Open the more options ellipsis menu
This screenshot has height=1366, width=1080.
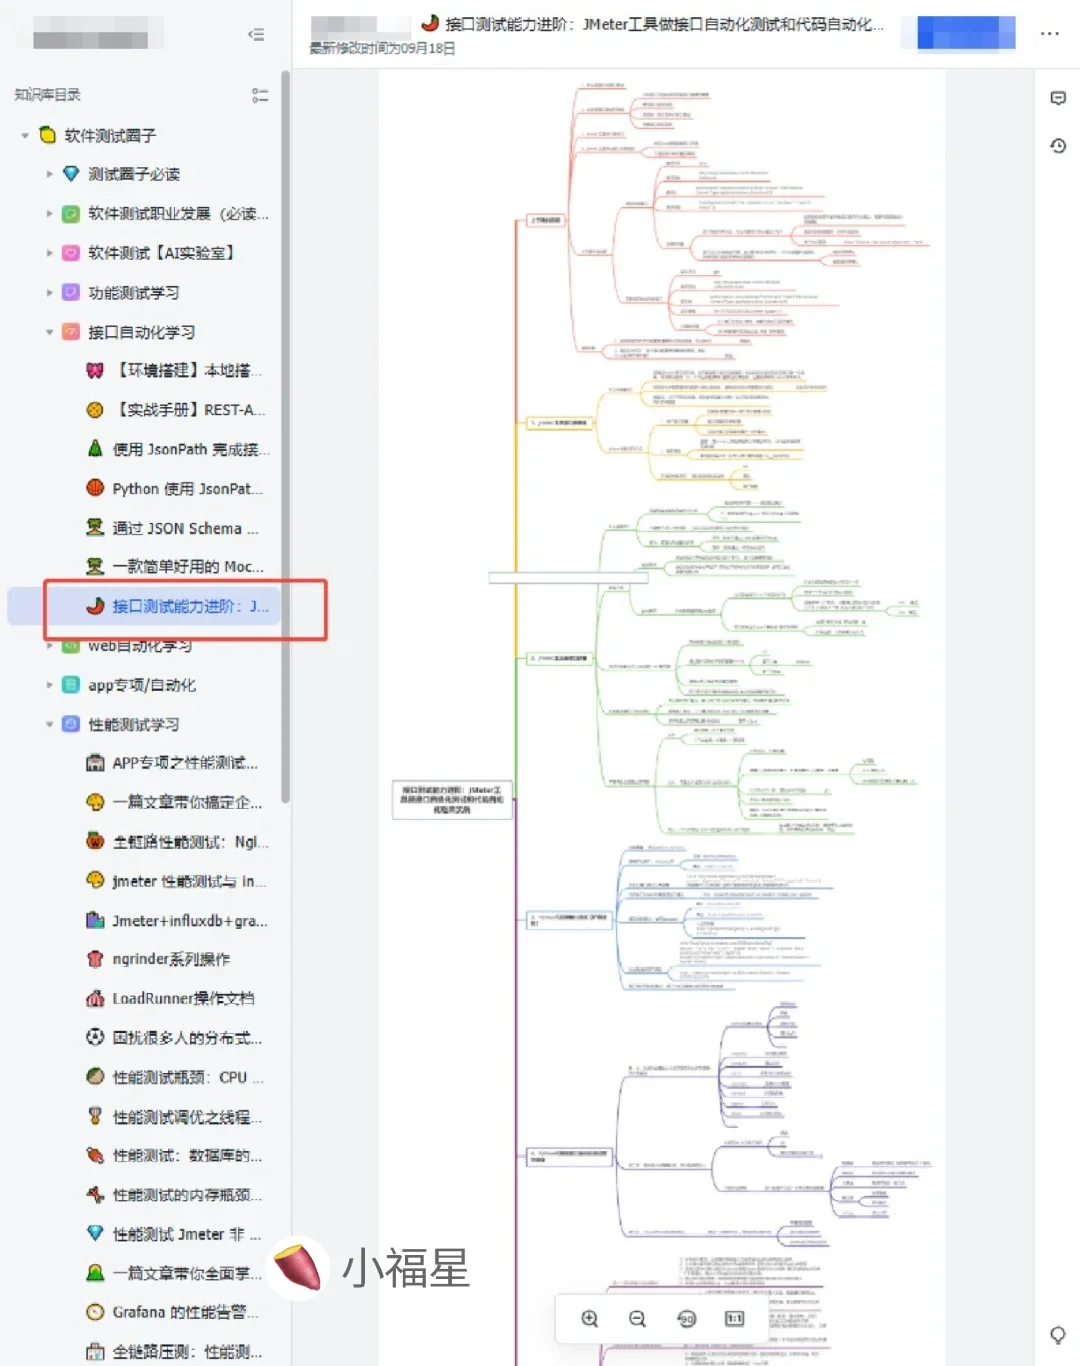(1049, 33)
